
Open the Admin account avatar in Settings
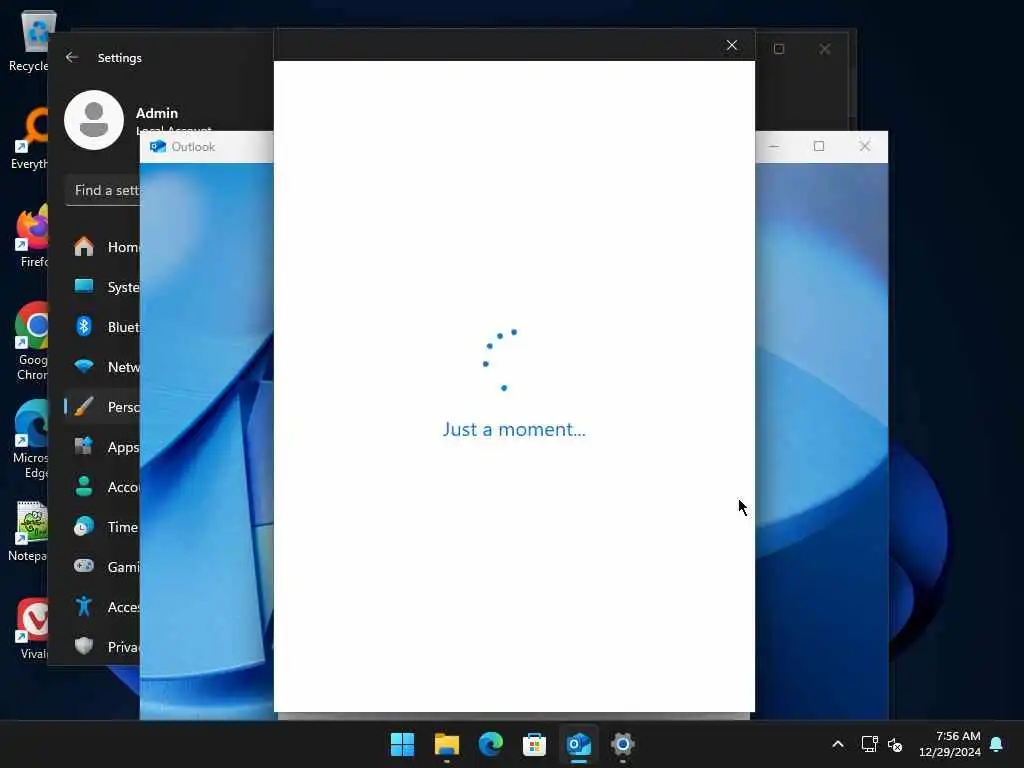coord(94,120)
